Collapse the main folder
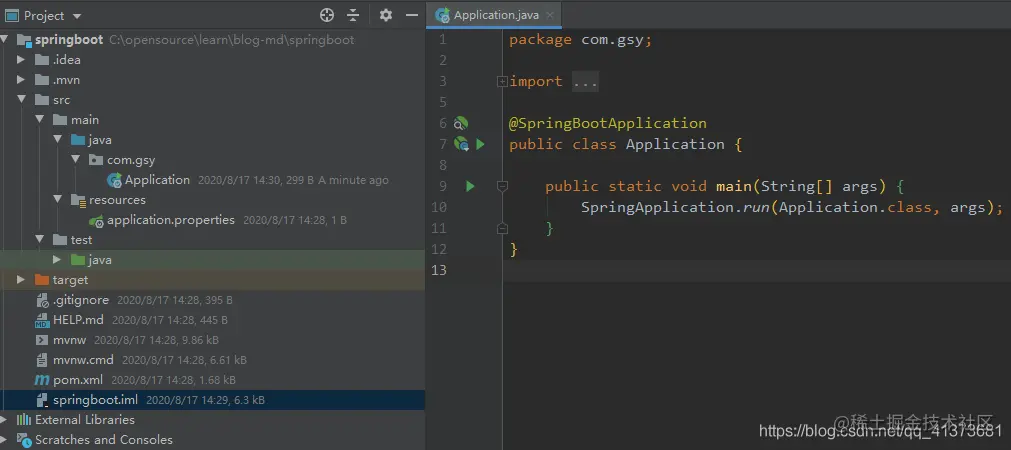This screenshot has height=450, width=1011. click(39, 120)
